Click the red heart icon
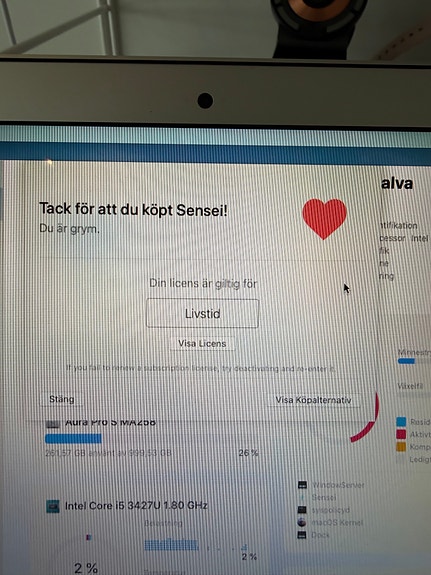Viewport: 431px width, 575px height. point(324,219)
